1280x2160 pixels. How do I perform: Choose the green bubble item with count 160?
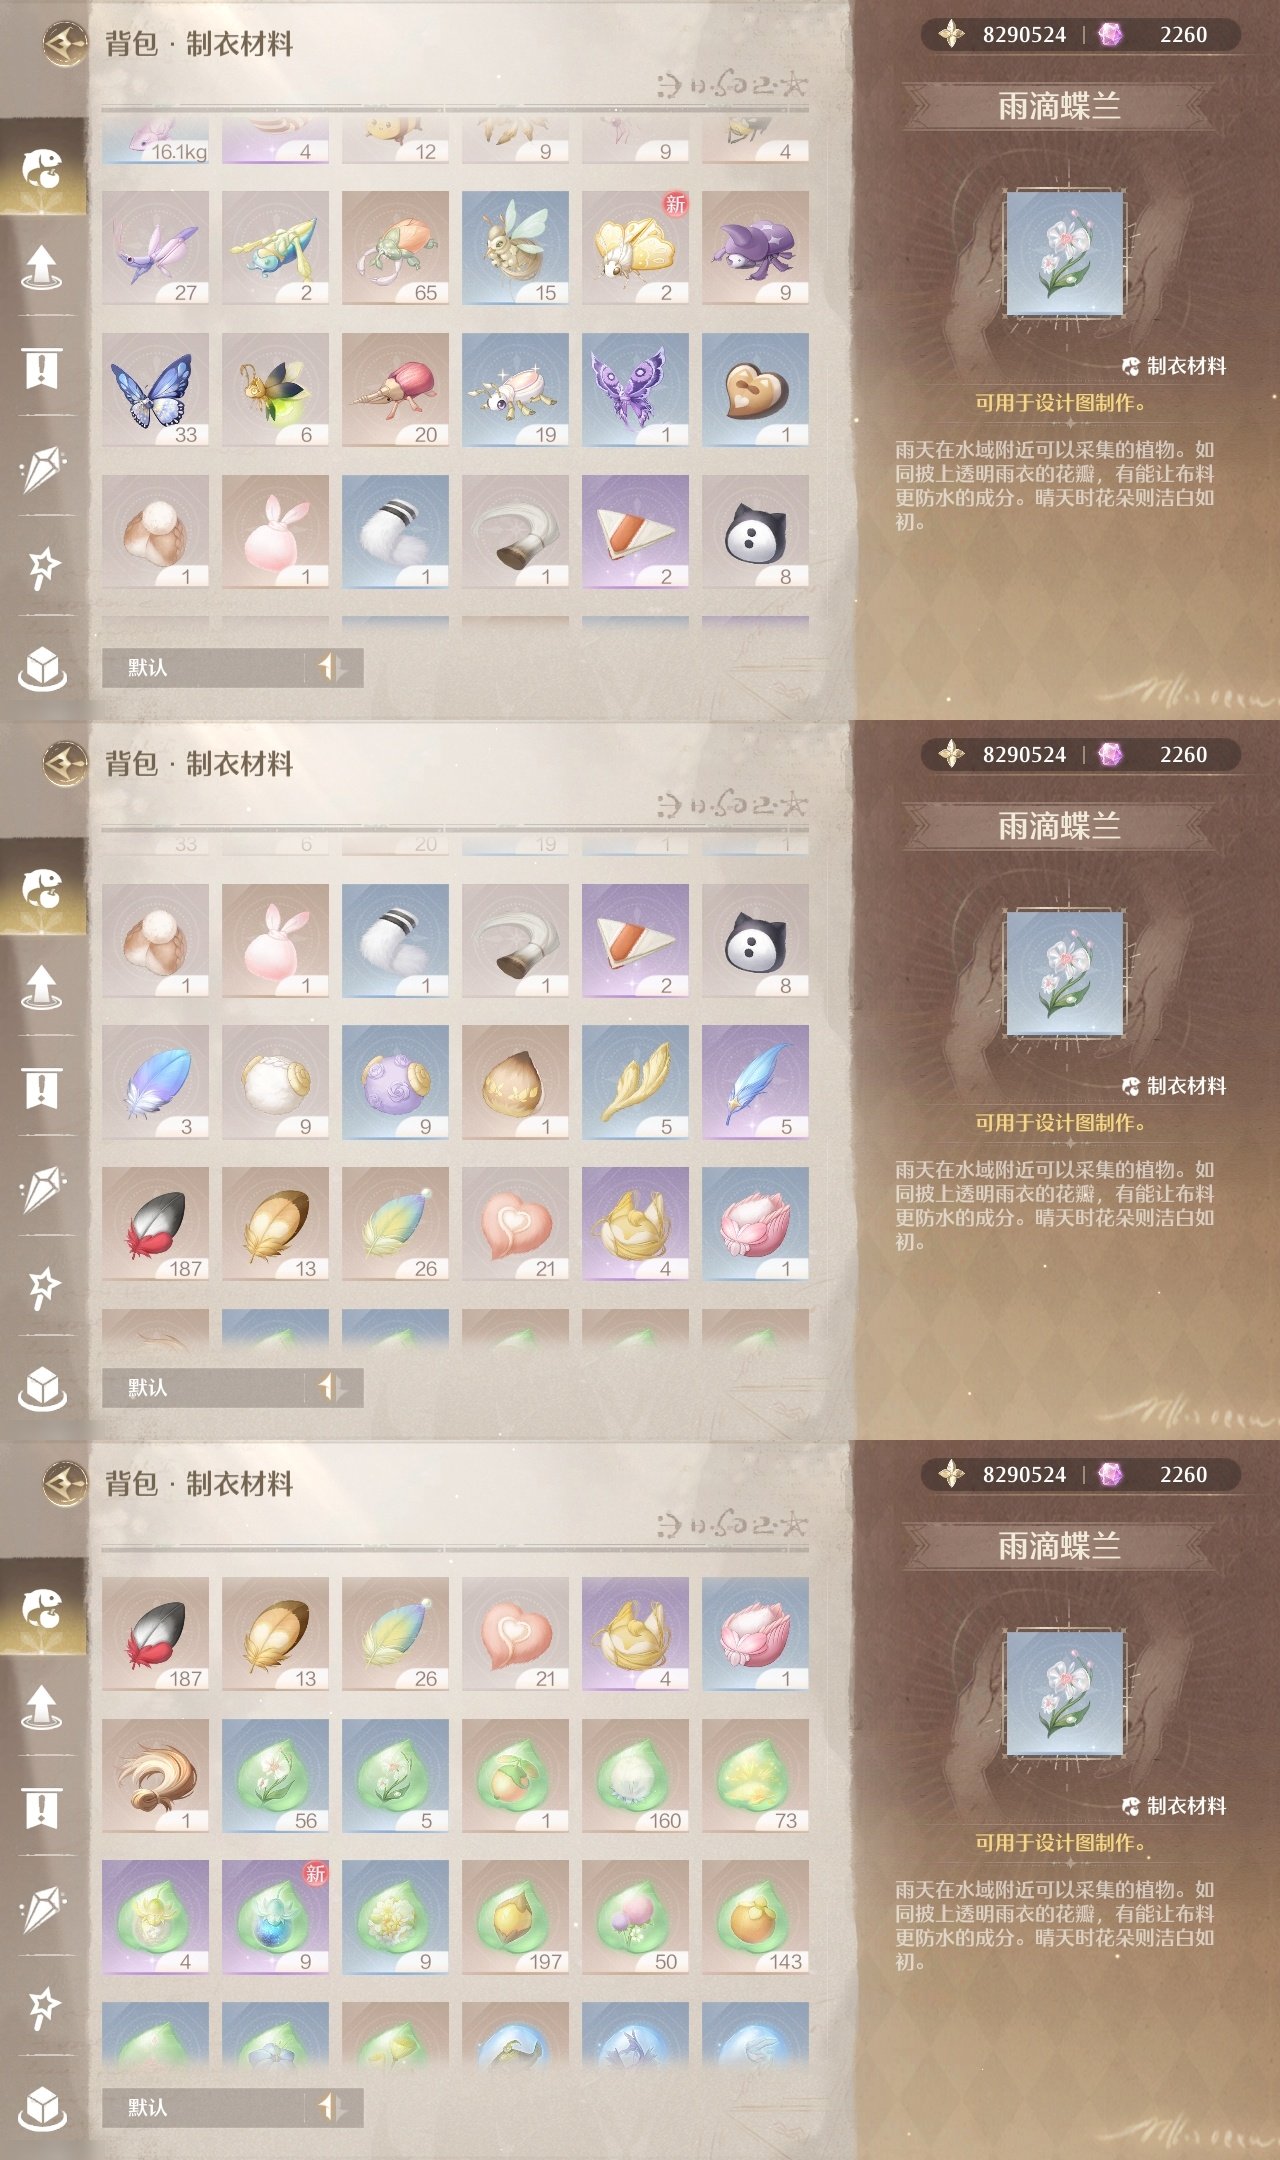(x=635, y=1776)
